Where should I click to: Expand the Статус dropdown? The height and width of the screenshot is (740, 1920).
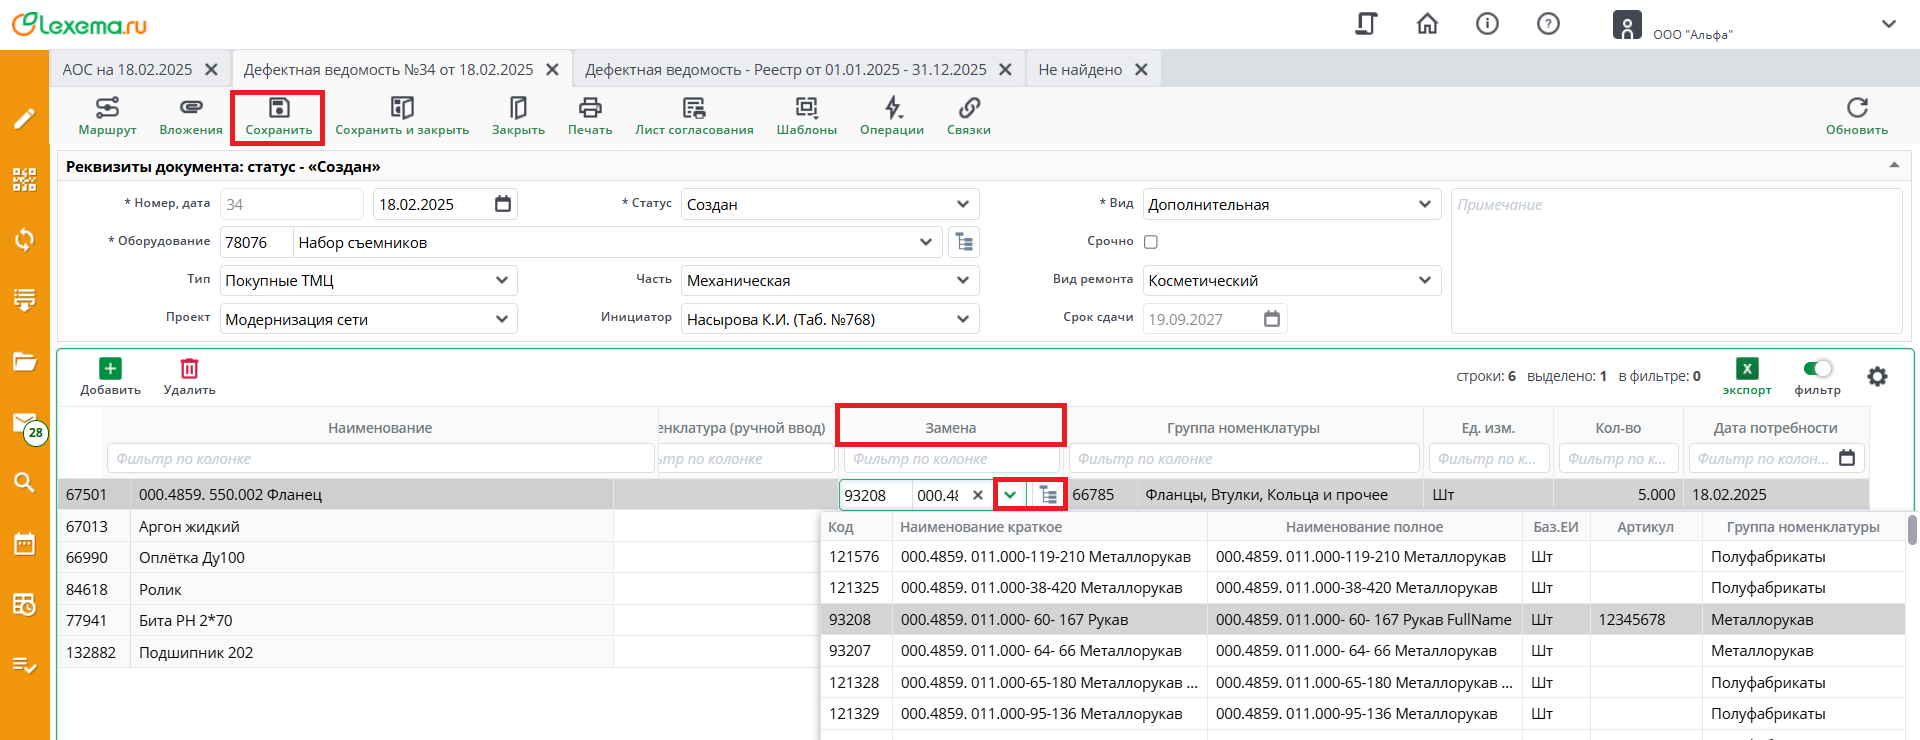tap(962, 204)
